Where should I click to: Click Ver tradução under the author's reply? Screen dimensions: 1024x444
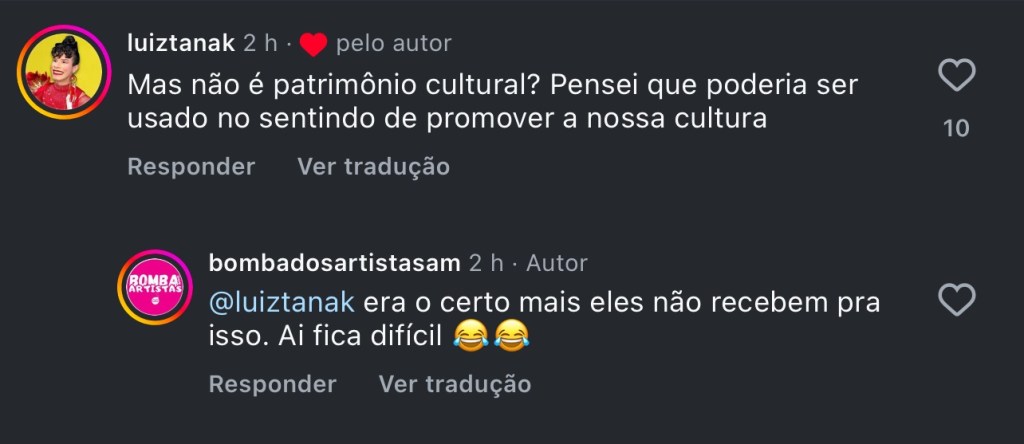tap(454, 384)
